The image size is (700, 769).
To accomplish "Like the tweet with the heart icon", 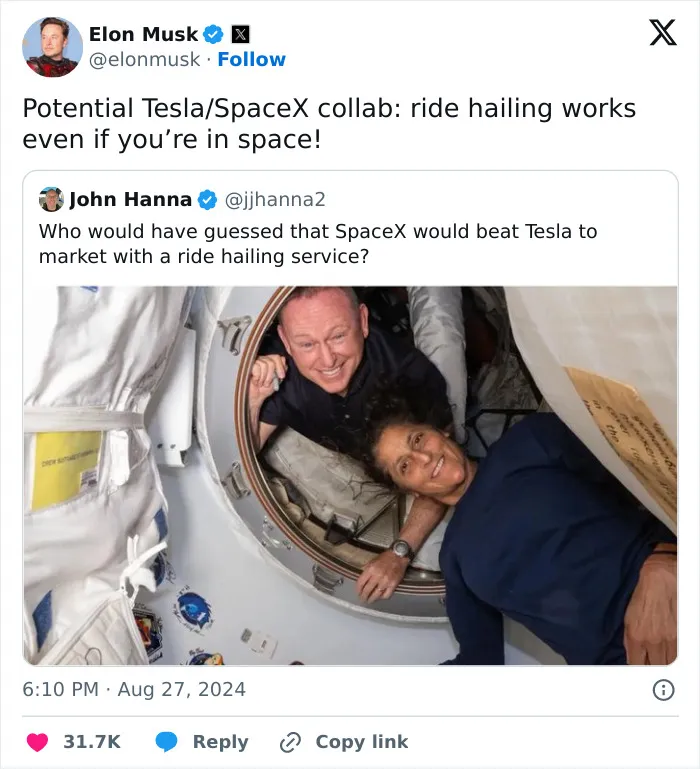I will pyautogui.click(x=37, y=742).
